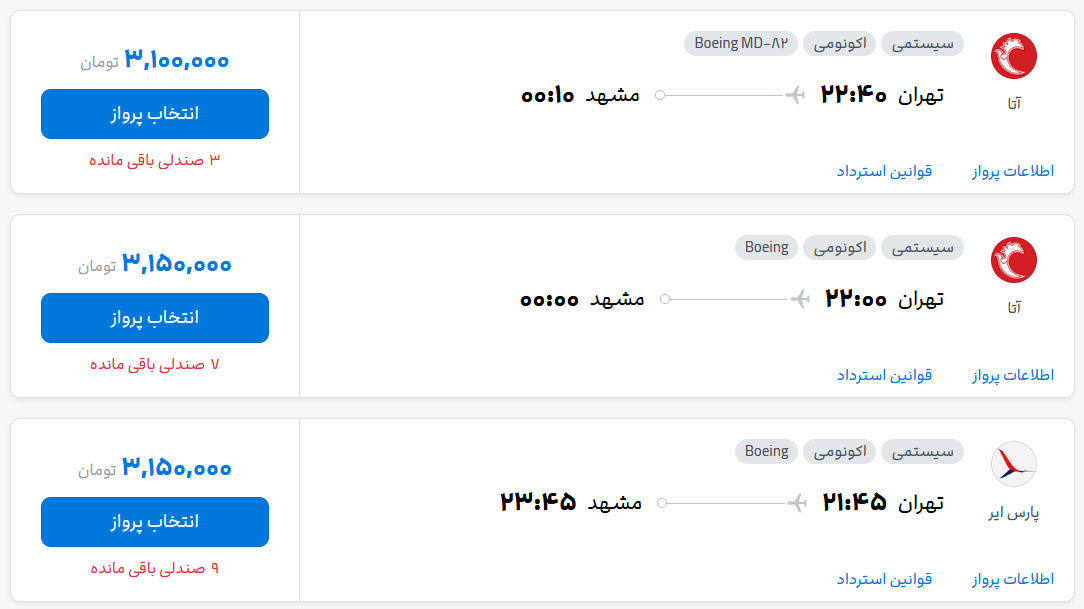
Task: Open flight information for the 22:00 flight
Action: 1013,375
